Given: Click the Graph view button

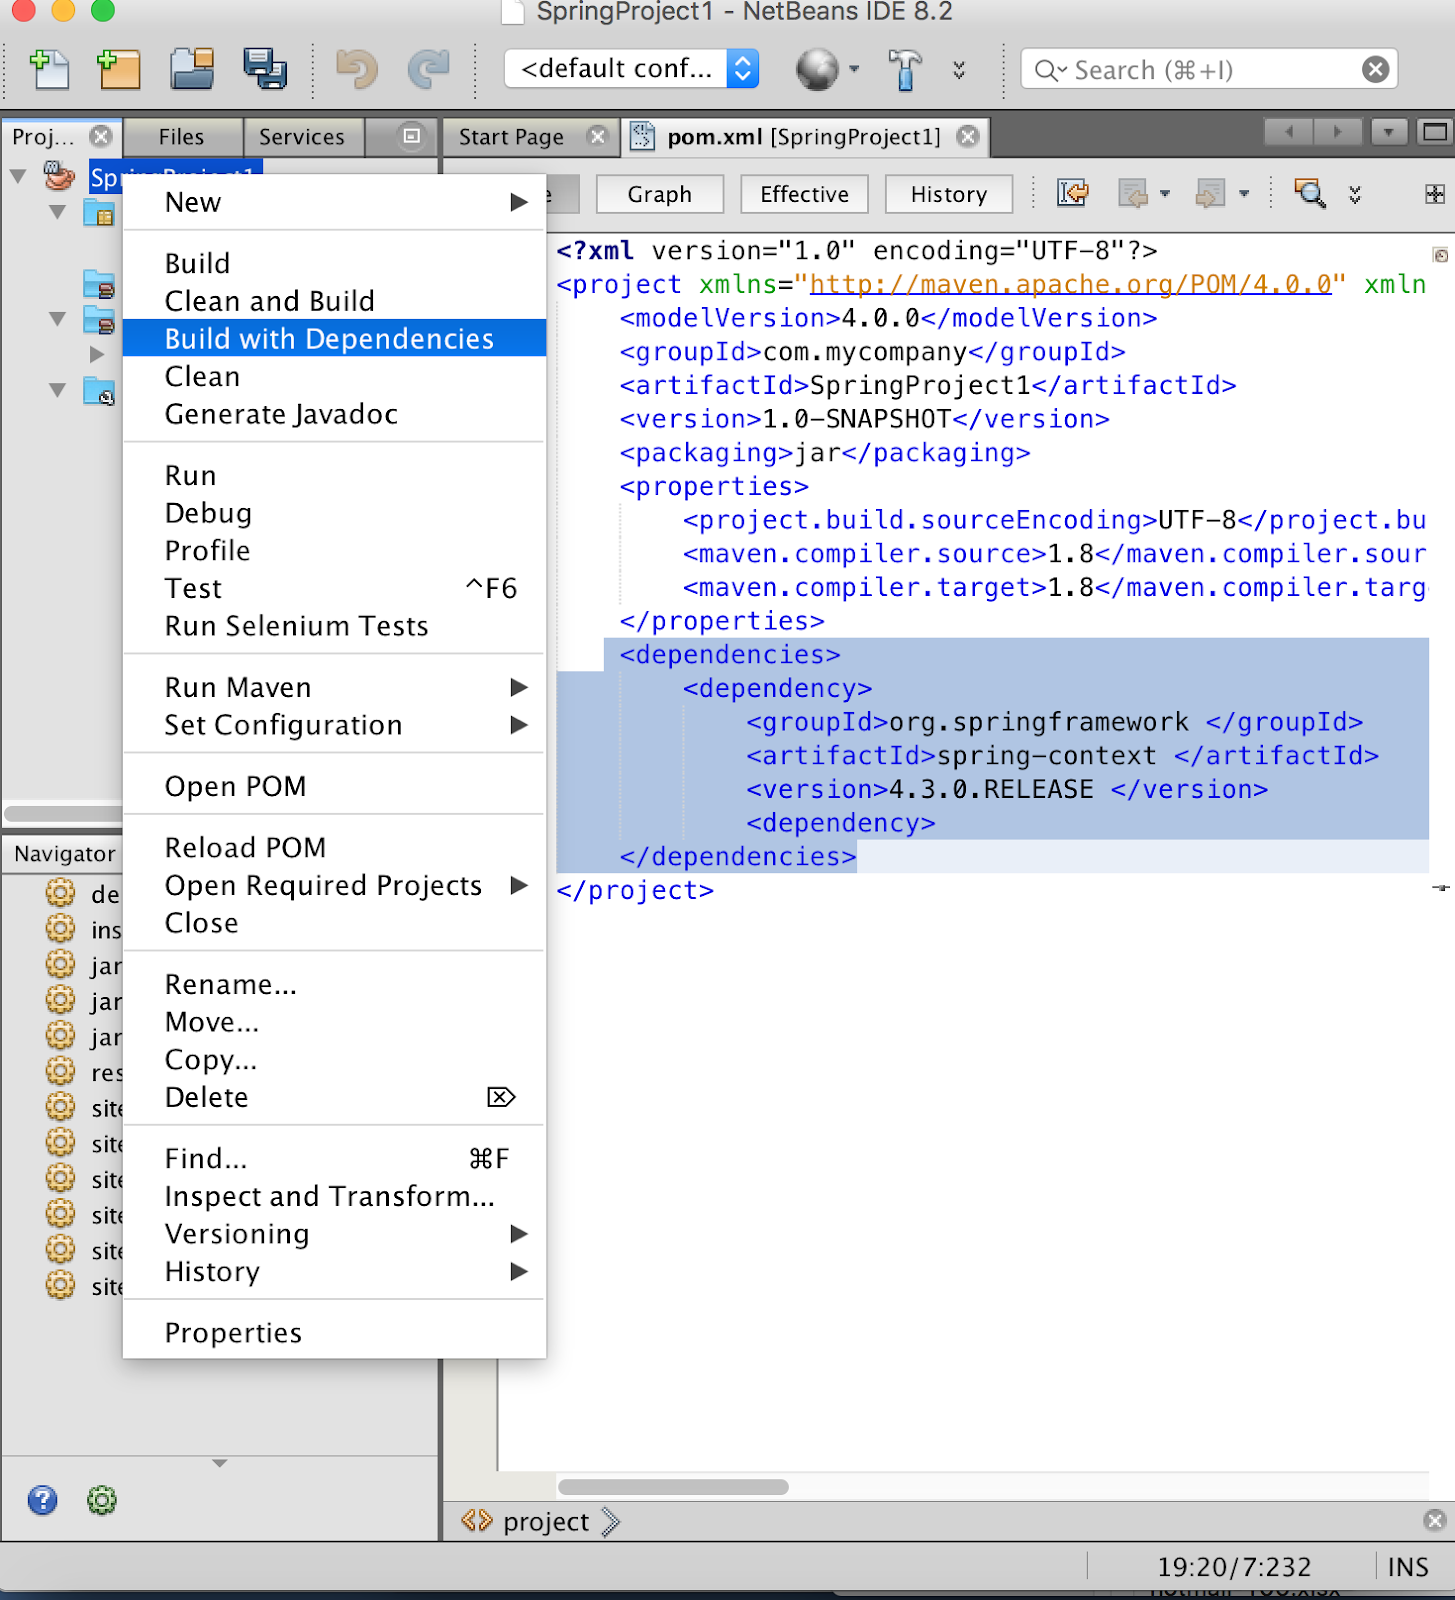Looking at the screenshot, I should [659, 194].
